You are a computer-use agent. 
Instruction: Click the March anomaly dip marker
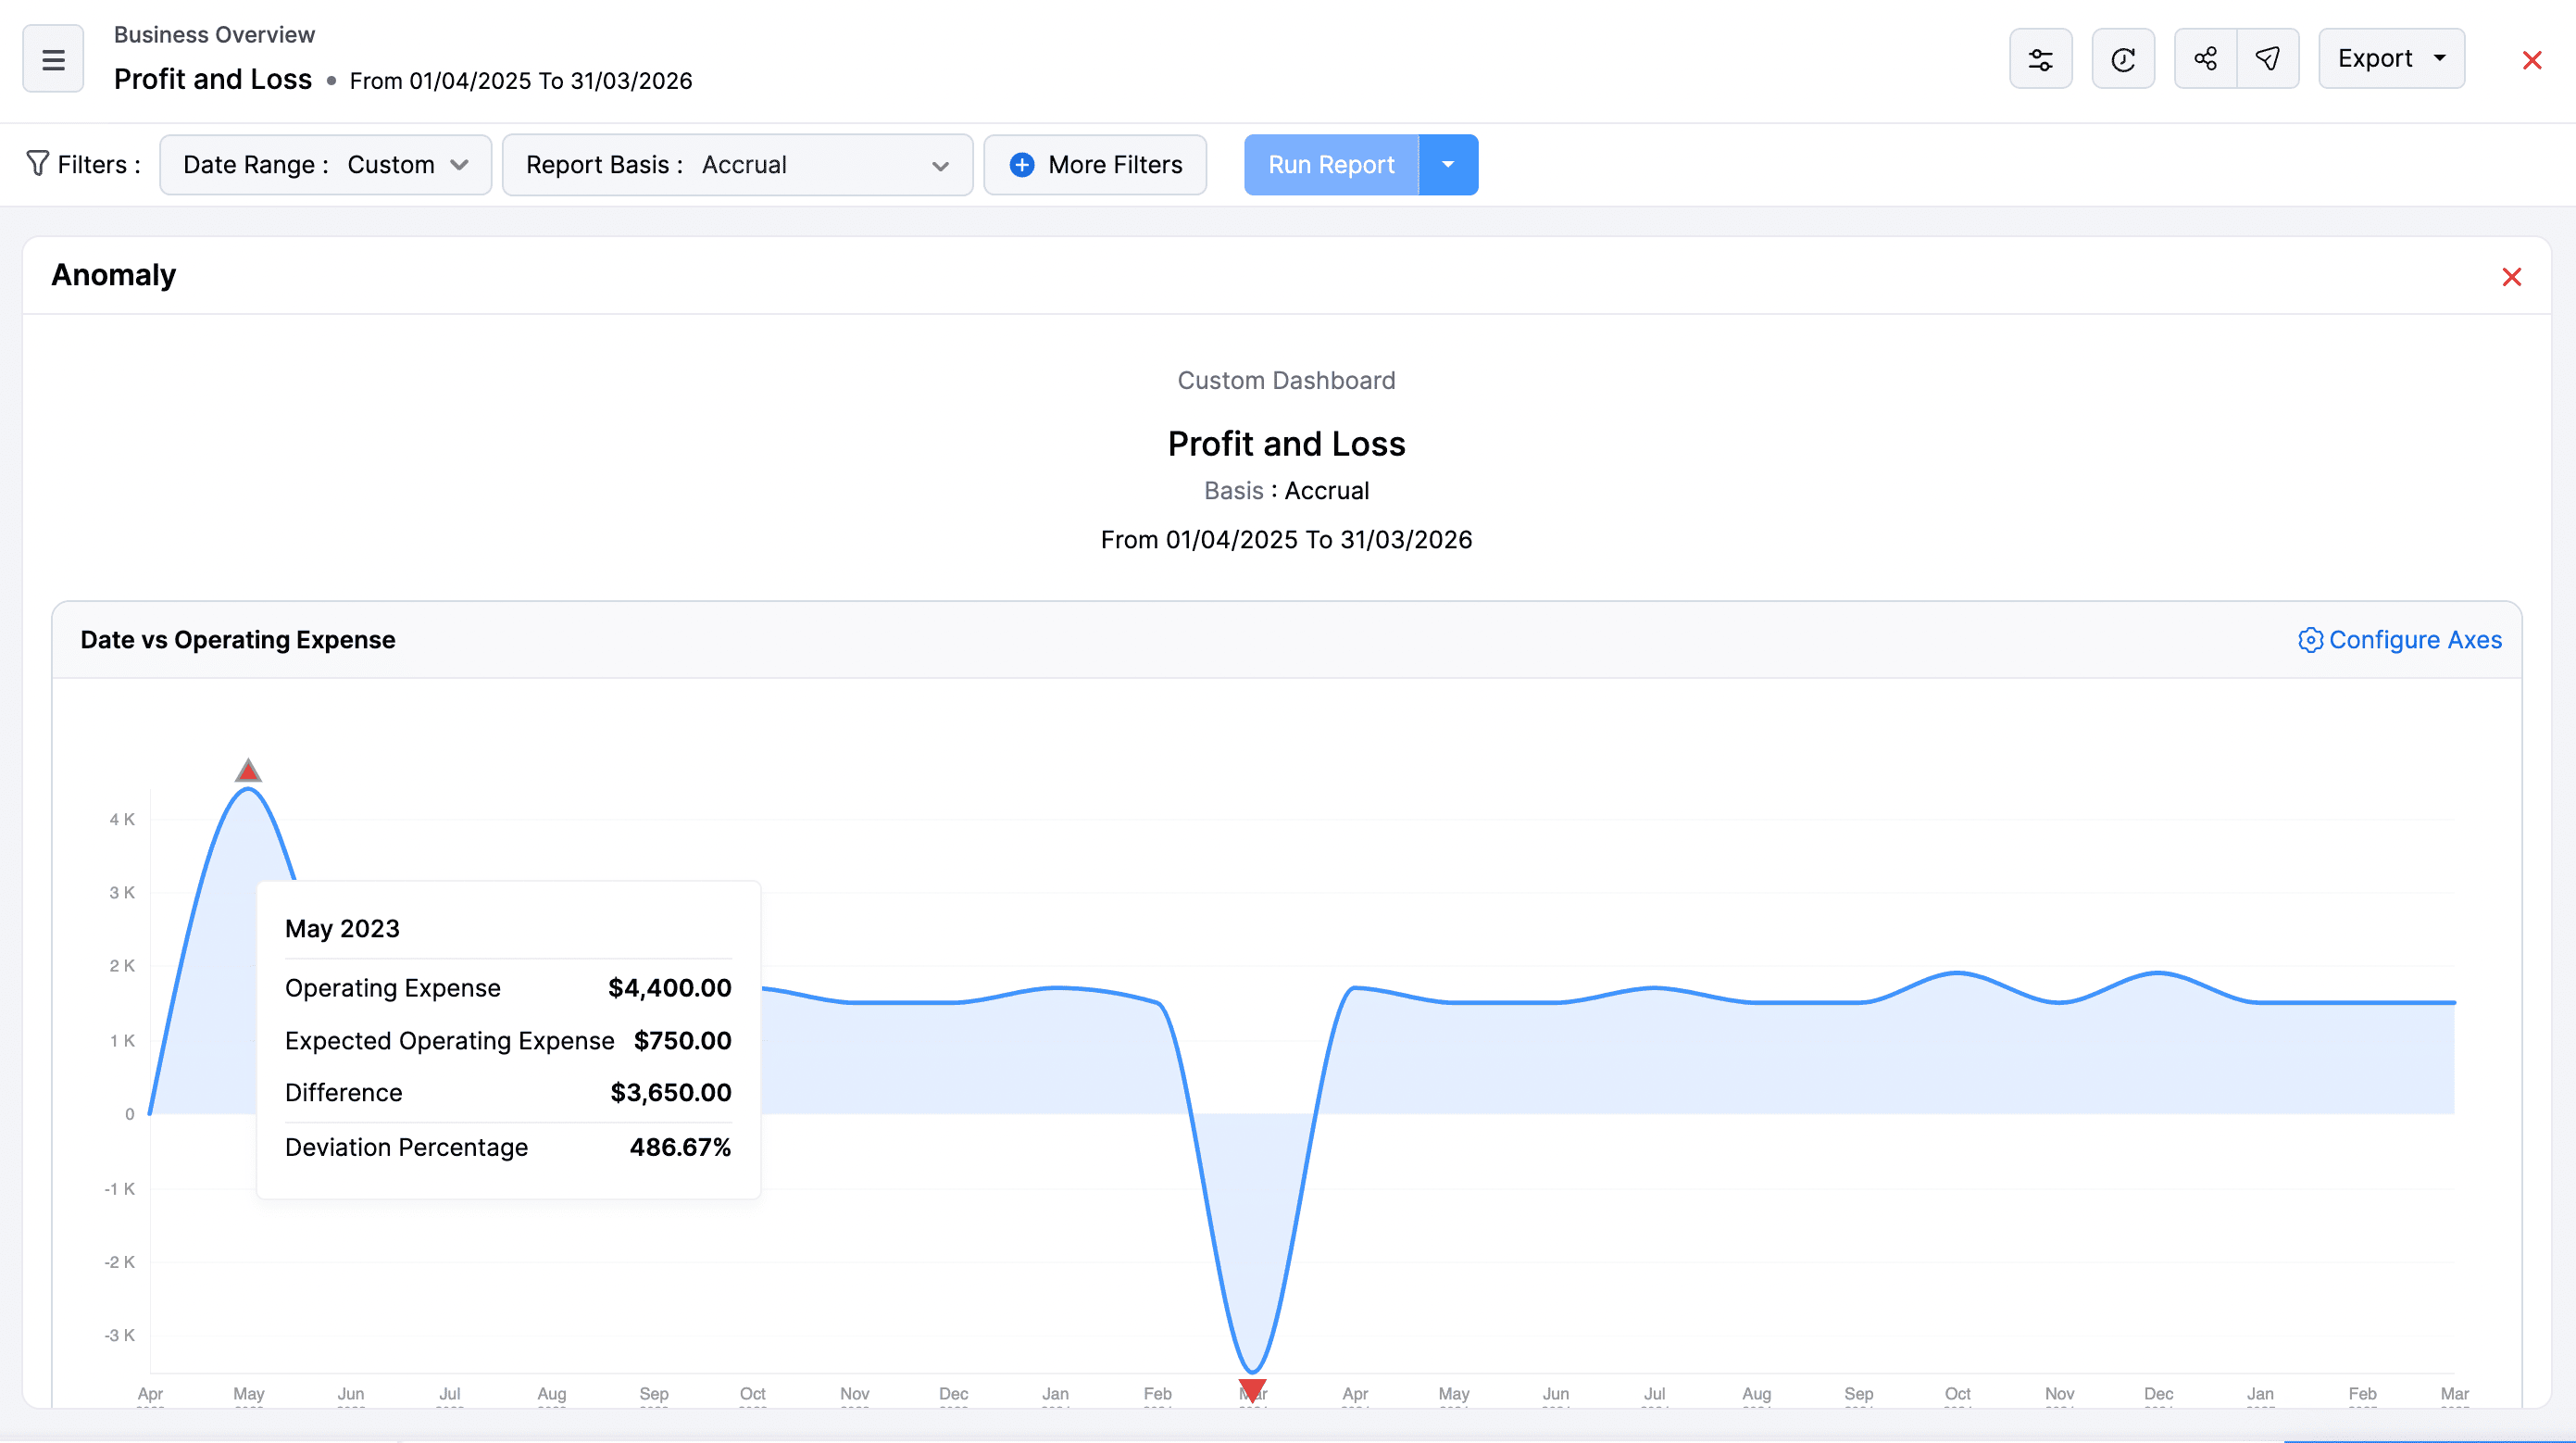pyautogui.click(x=1251, y=1390)
